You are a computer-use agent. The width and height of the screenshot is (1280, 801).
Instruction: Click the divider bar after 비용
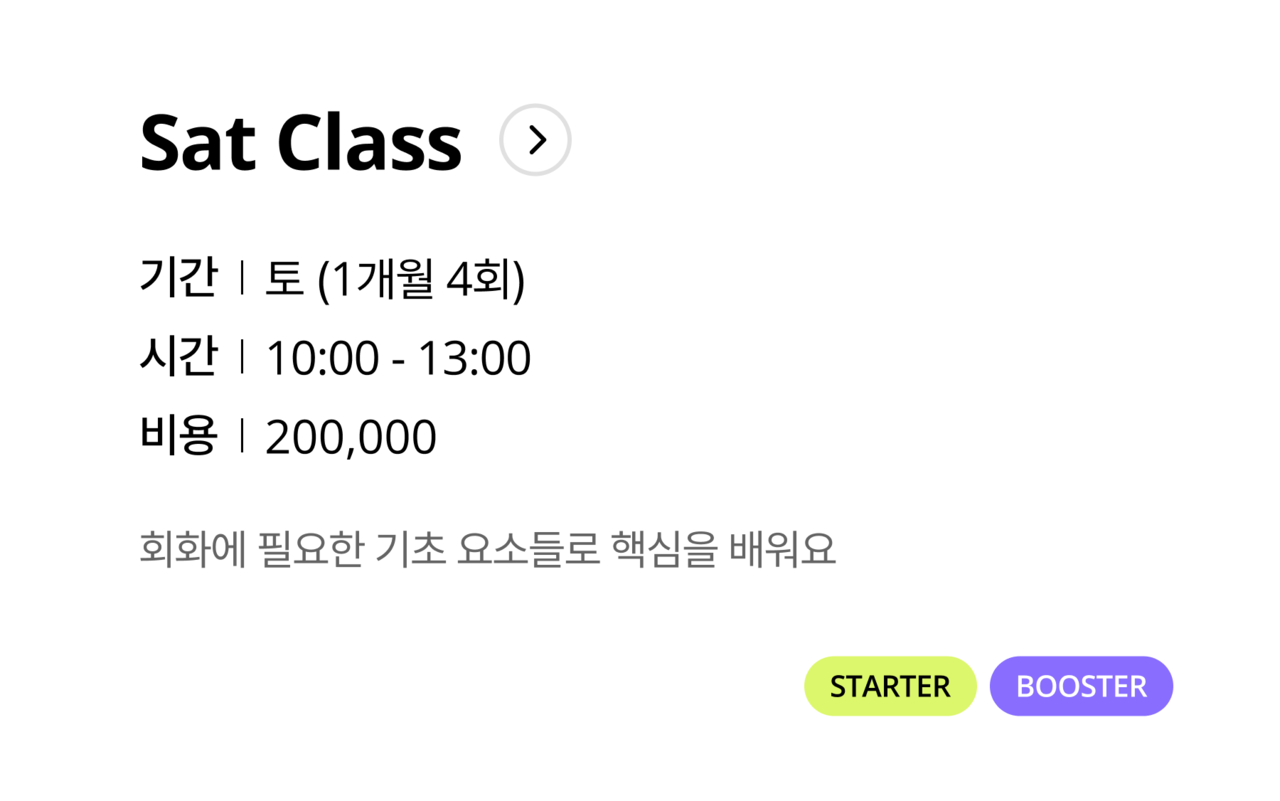242,436
